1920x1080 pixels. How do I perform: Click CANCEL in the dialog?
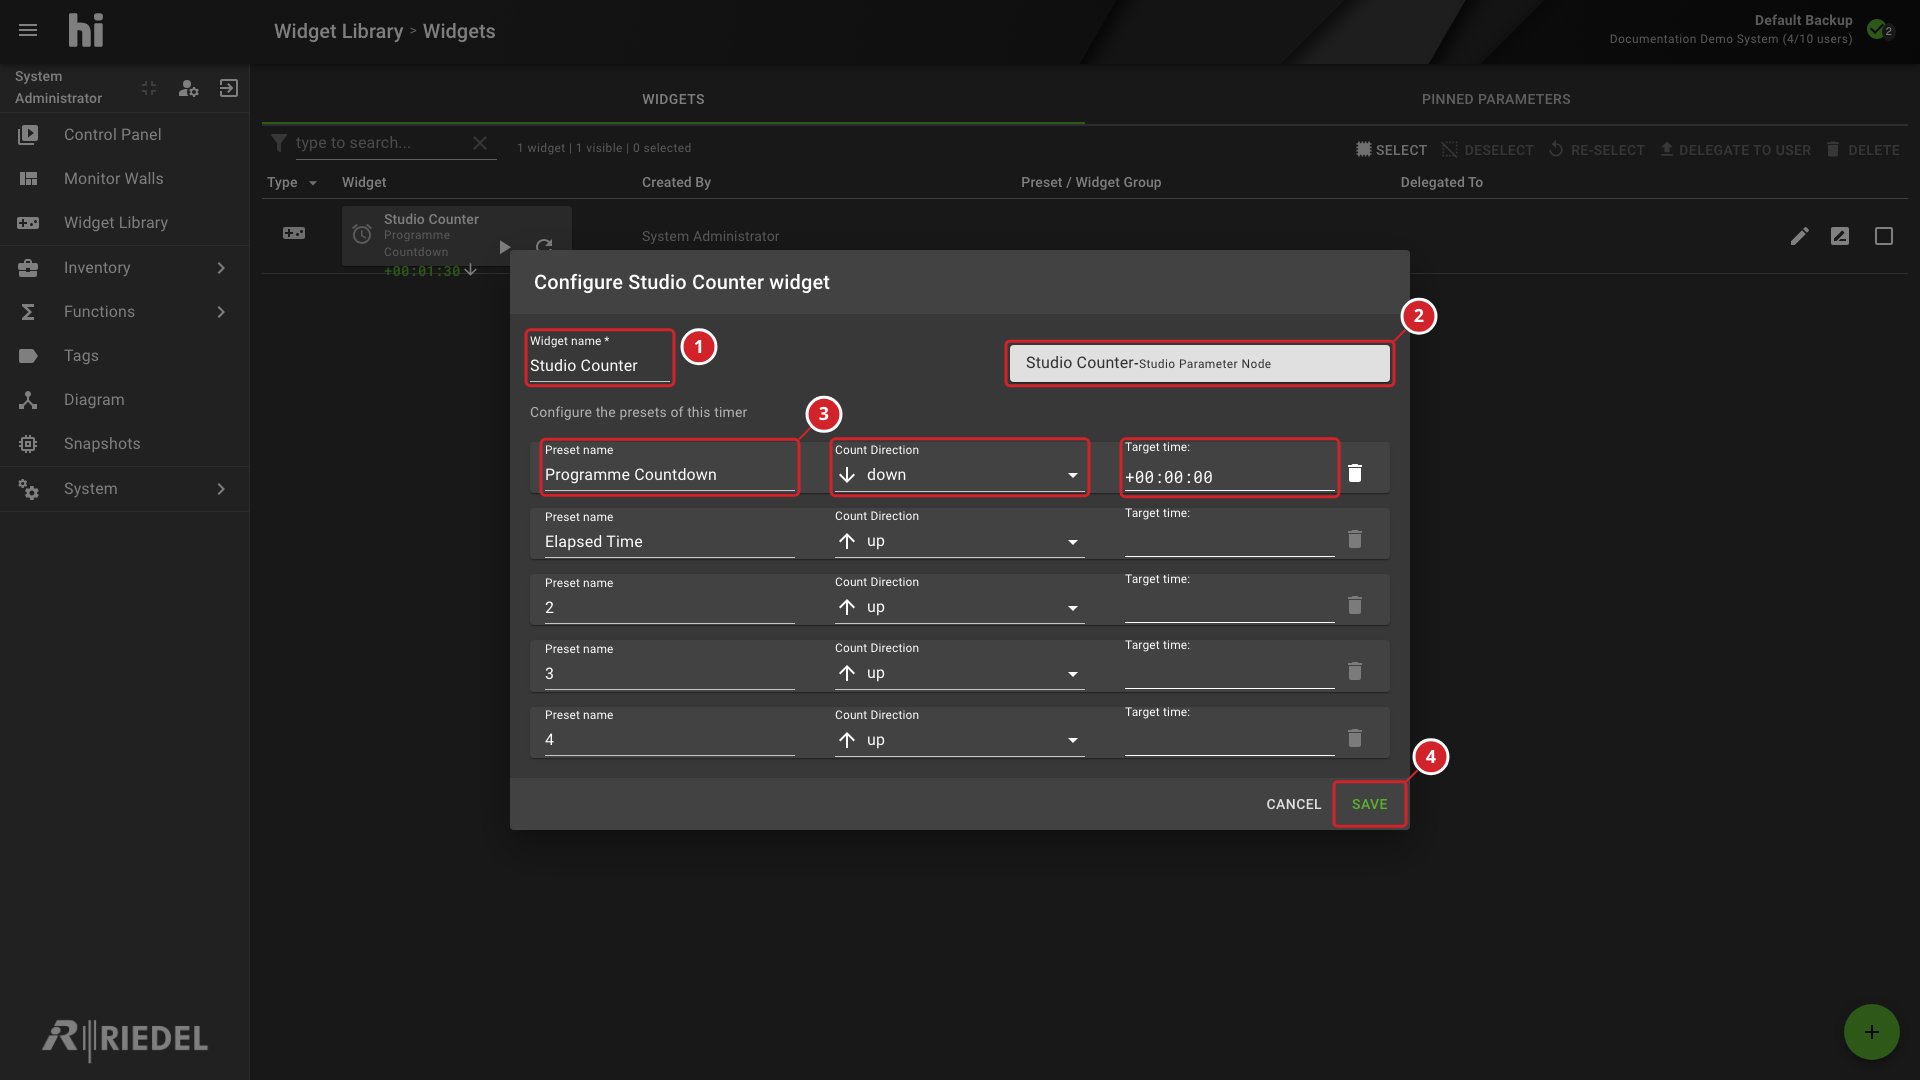(1293, 804)
